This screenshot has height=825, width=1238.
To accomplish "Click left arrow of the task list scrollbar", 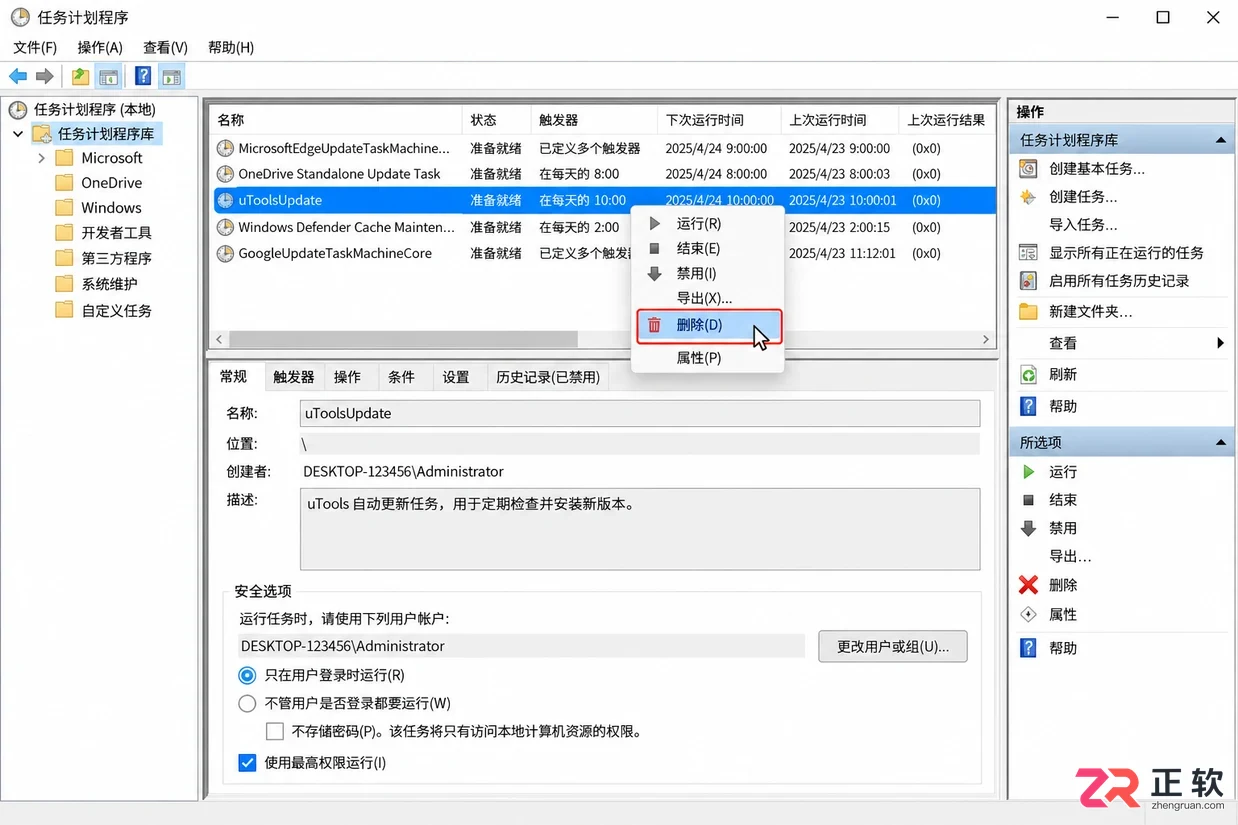I will tap(219, 340).
